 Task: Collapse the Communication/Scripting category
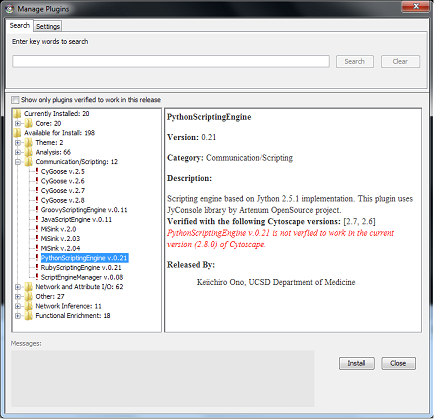click(18, 162)
